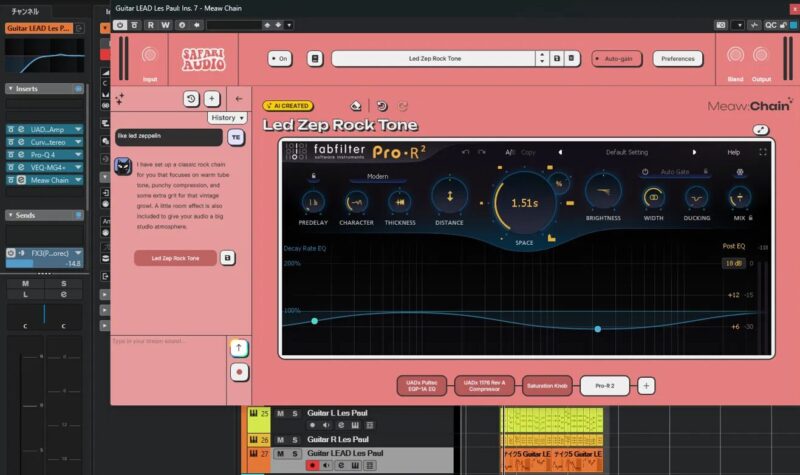Select the Pro-R 2 chain slot

click(x=605, y=386)
